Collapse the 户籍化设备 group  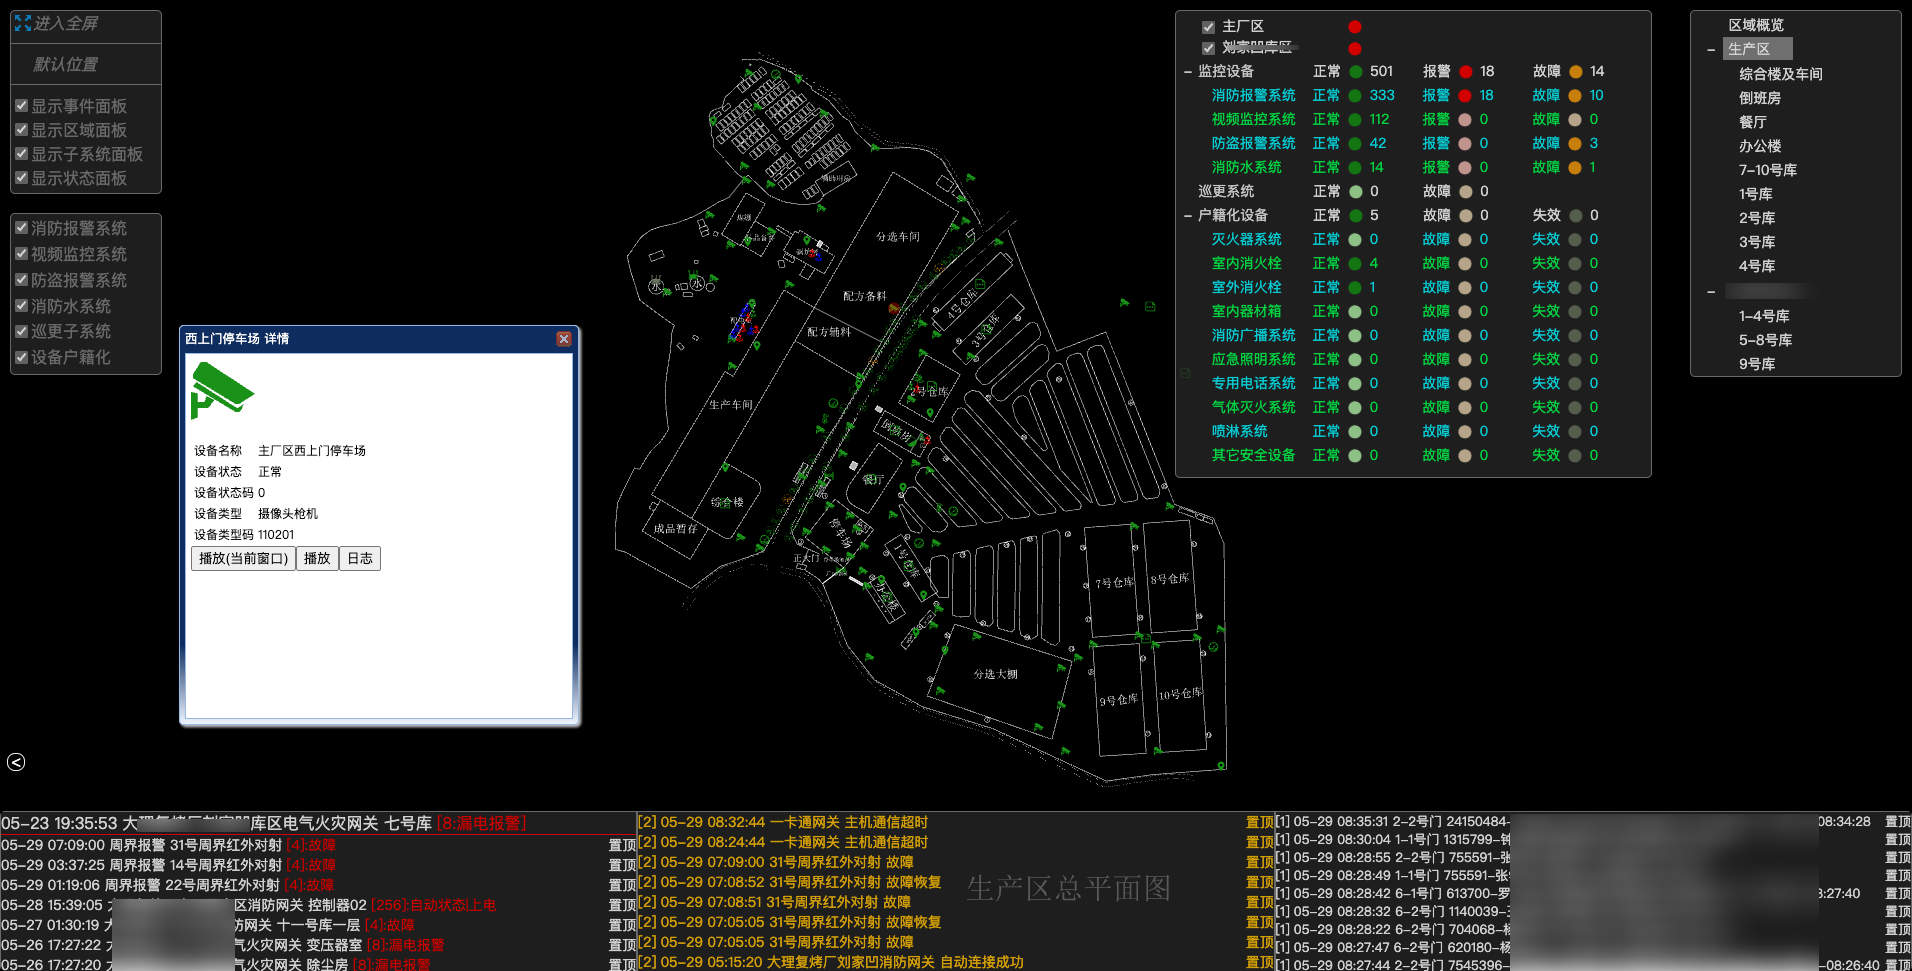pos(1187,216)
